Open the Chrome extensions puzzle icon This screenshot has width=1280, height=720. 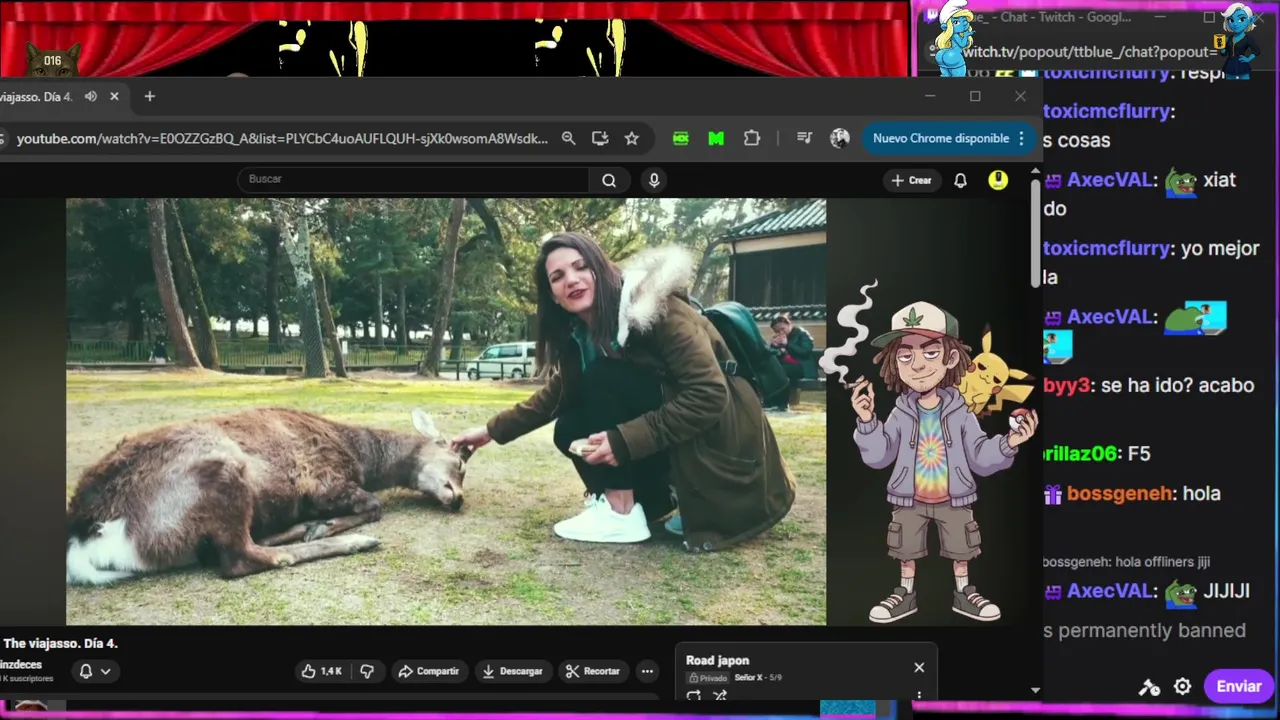(x=752, y=139)
